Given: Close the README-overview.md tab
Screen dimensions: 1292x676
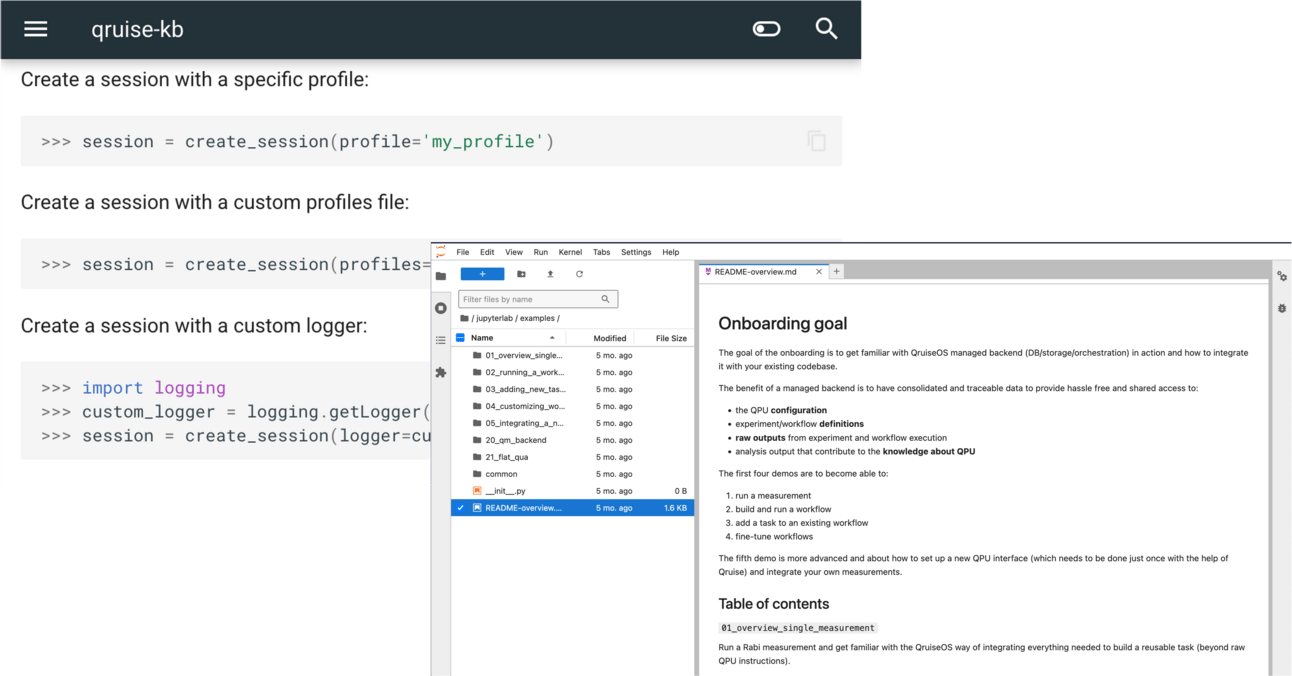Looking at the screenshot, I should [819, 271].
